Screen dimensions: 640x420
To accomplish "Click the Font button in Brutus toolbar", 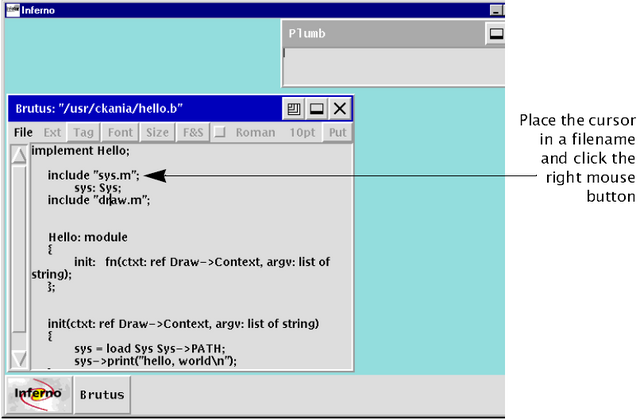I will tap(120, 133).
